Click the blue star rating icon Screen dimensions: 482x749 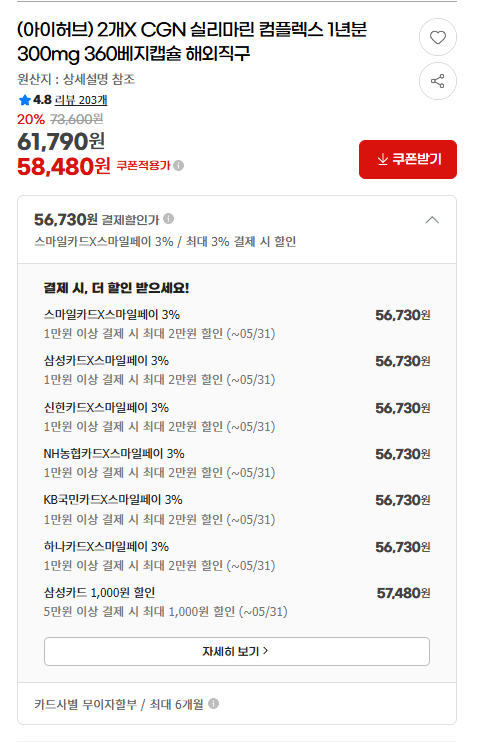pos(24,100)
